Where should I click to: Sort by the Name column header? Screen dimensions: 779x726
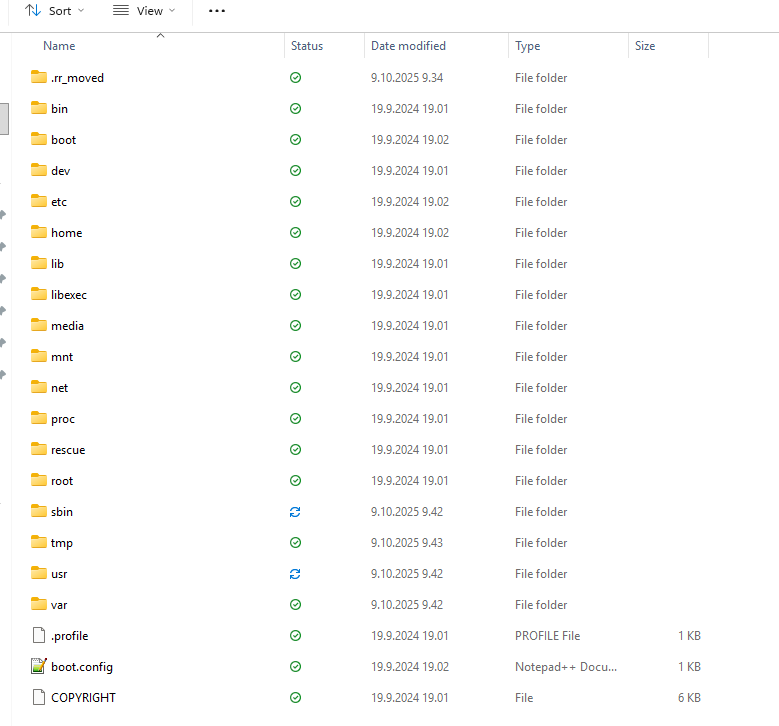[59, 46]
